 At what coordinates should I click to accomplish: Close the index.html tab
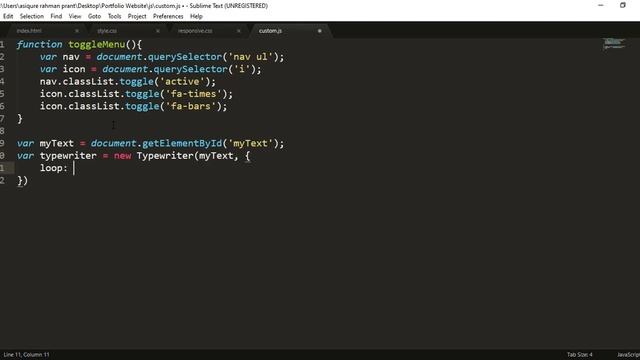(x=77, y=31)
